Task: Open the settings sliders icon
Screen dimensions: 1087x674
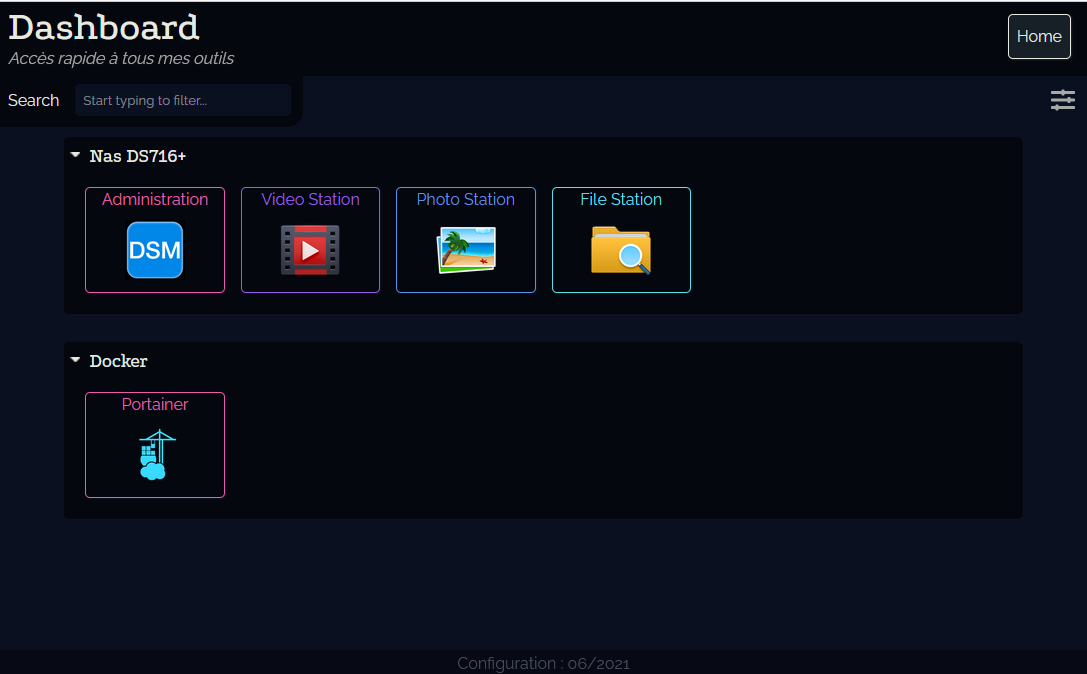Action: [1062, 100]
